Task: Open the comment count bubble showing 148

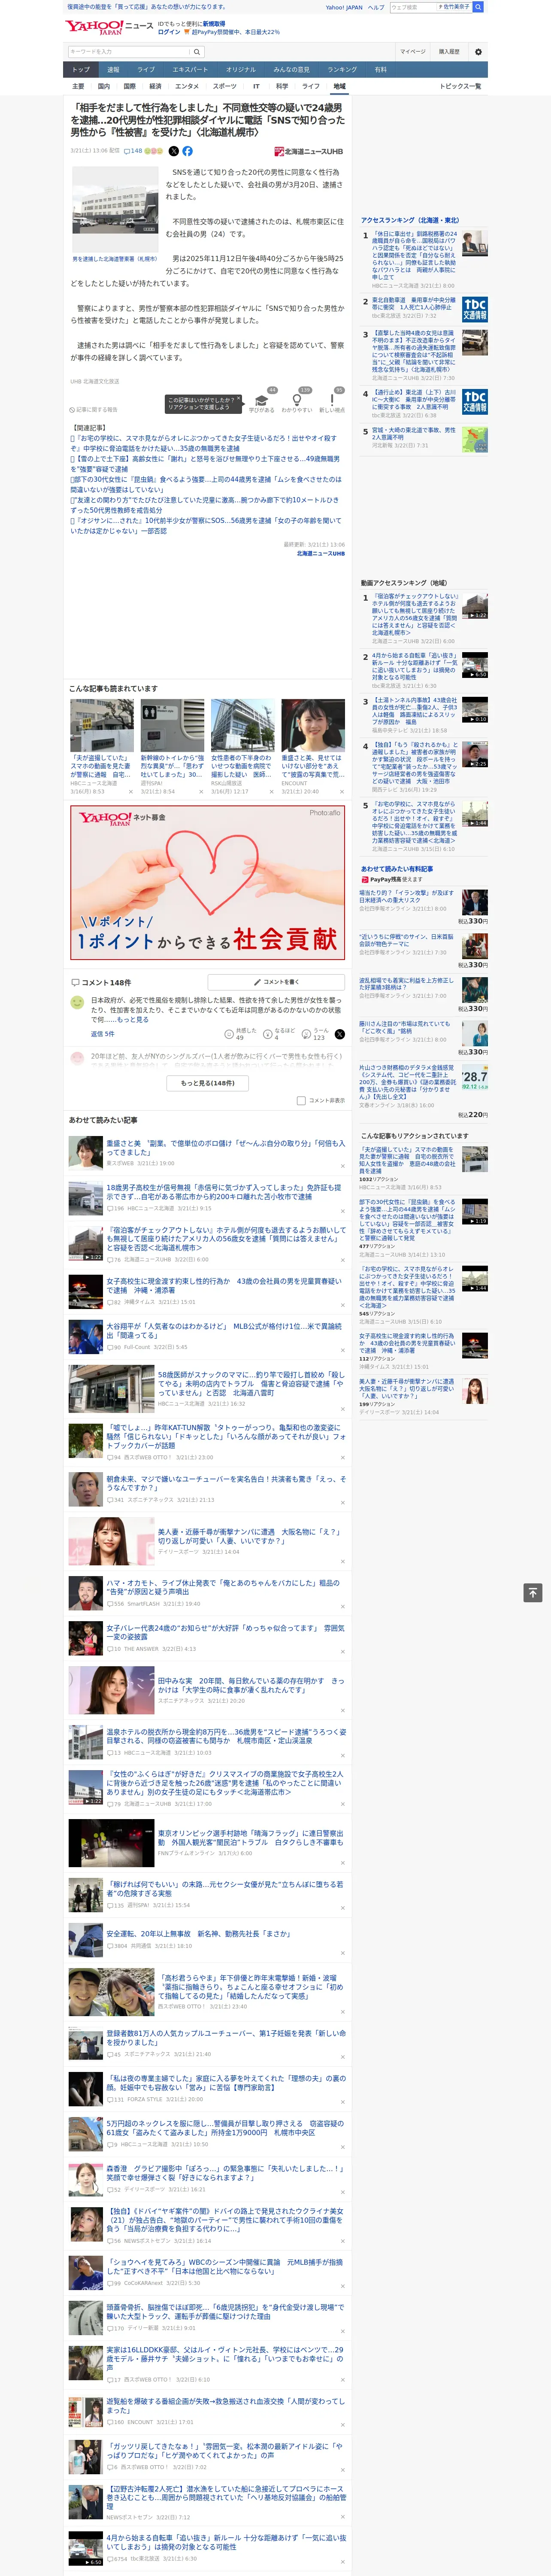Action: coord(133,151)
